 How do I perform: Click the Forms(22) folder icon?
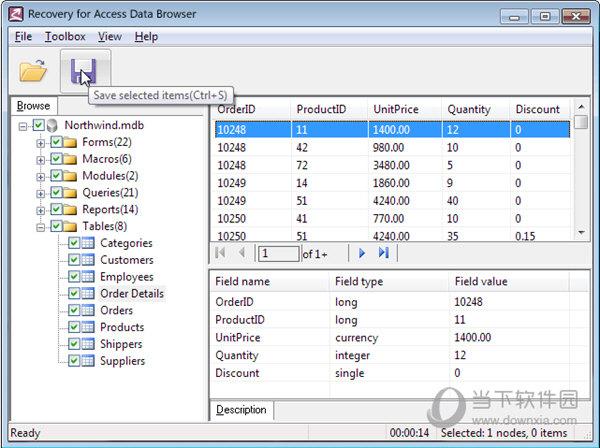(x=70, y=142)
